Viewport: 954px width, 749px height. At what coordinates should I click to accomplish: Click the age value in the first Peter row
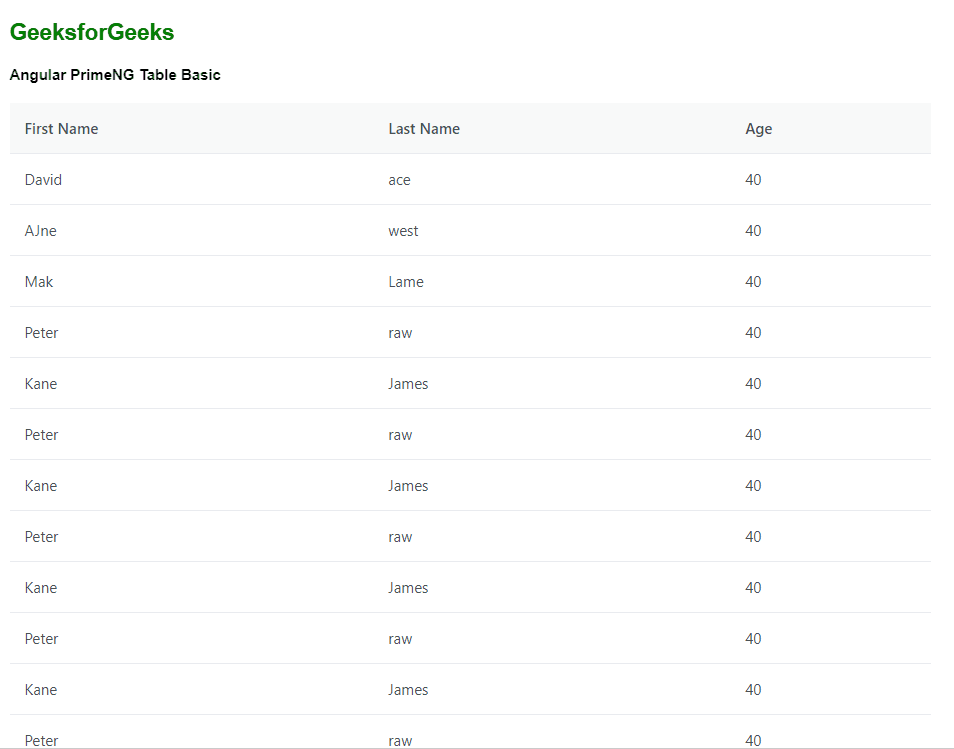click(x=753, y=333)
